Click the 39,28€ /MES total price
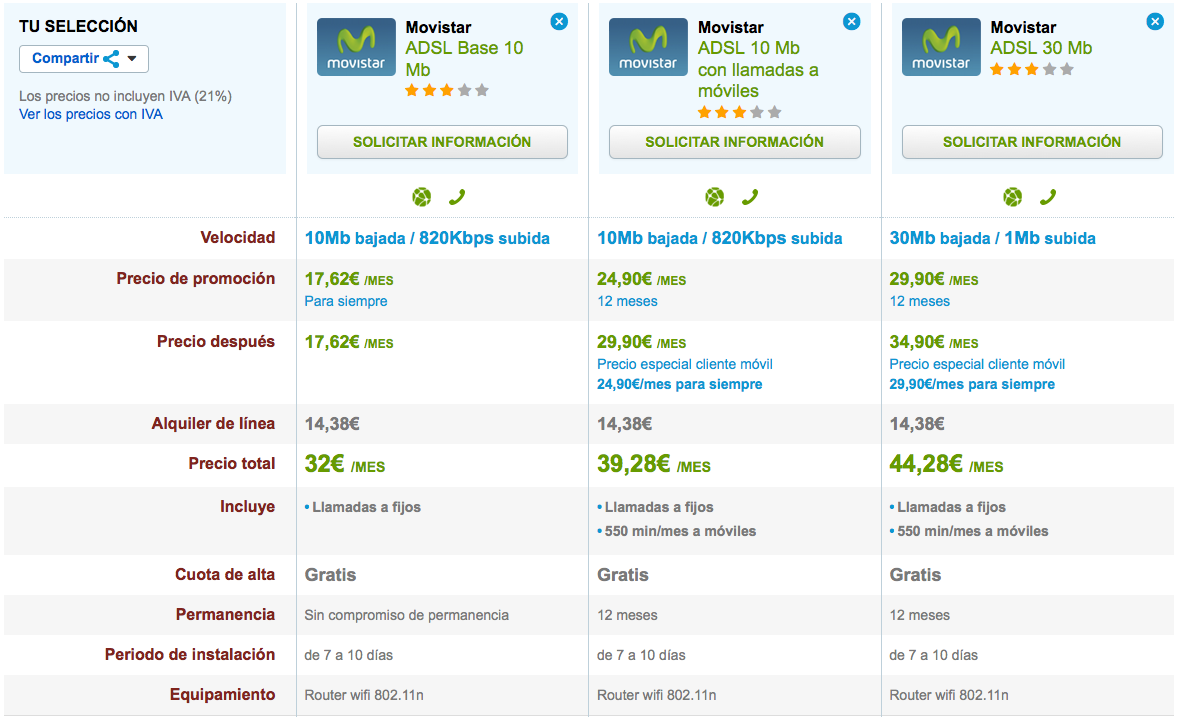Image resolution: width=1178 pixels, height=717 pixels. point(654,464)
